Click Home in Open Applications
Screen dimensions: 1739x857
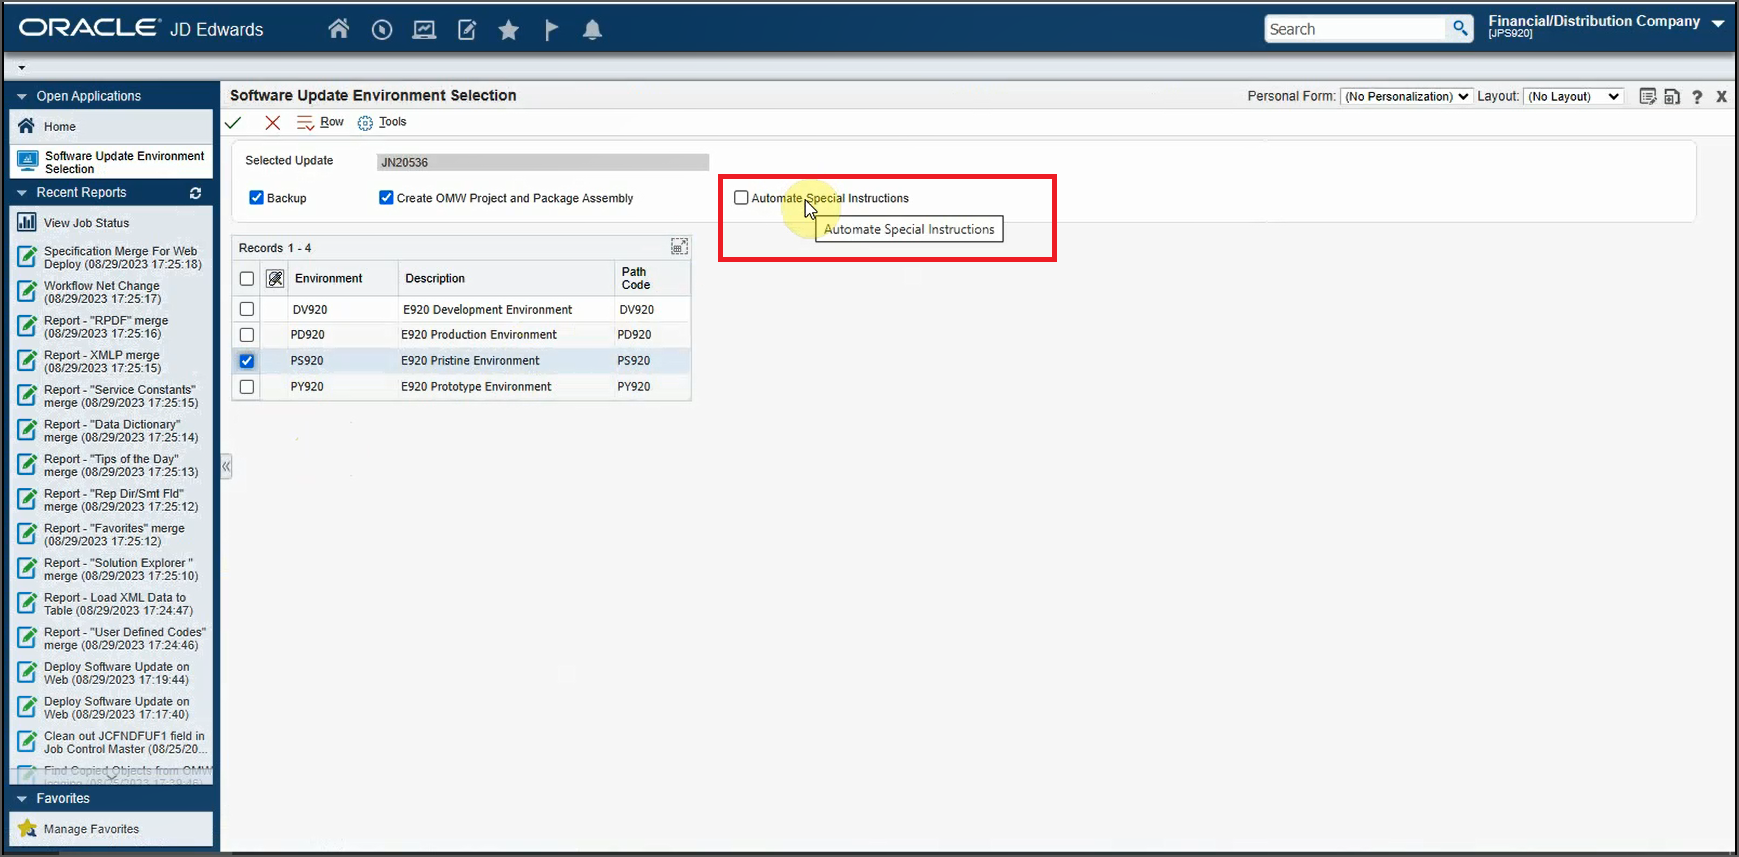(x=111, y=127)
